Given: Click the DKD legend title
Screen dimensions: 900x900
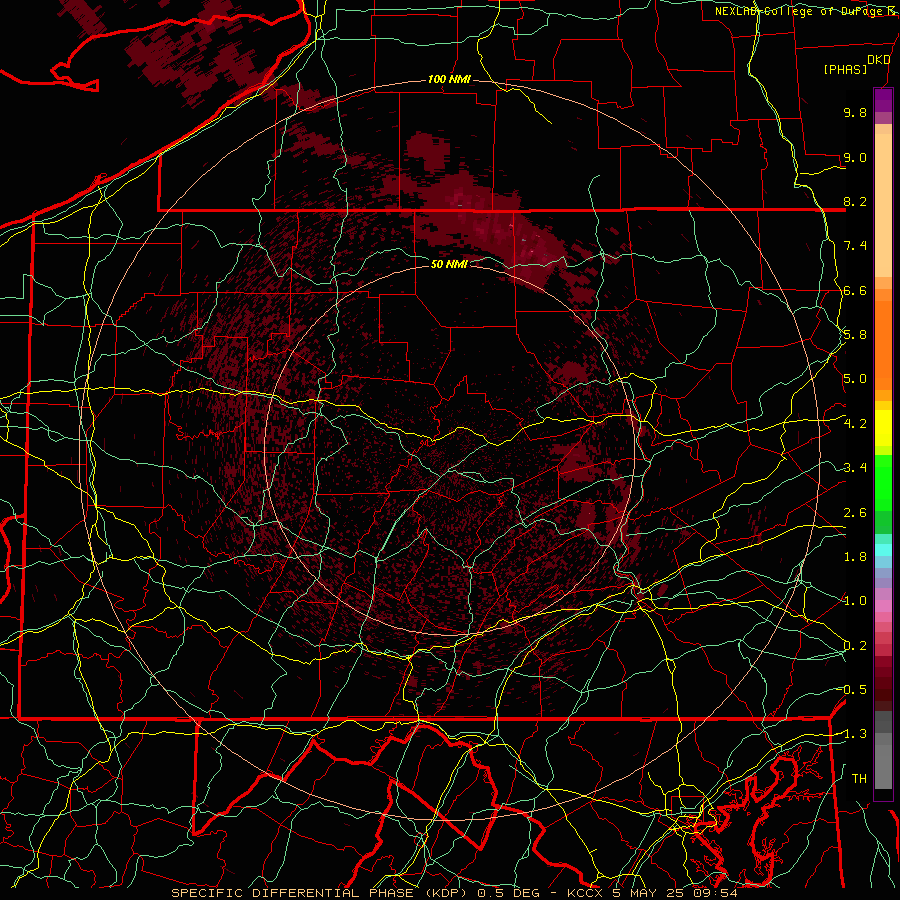Looking at the screenshot, I should point(878,60).
